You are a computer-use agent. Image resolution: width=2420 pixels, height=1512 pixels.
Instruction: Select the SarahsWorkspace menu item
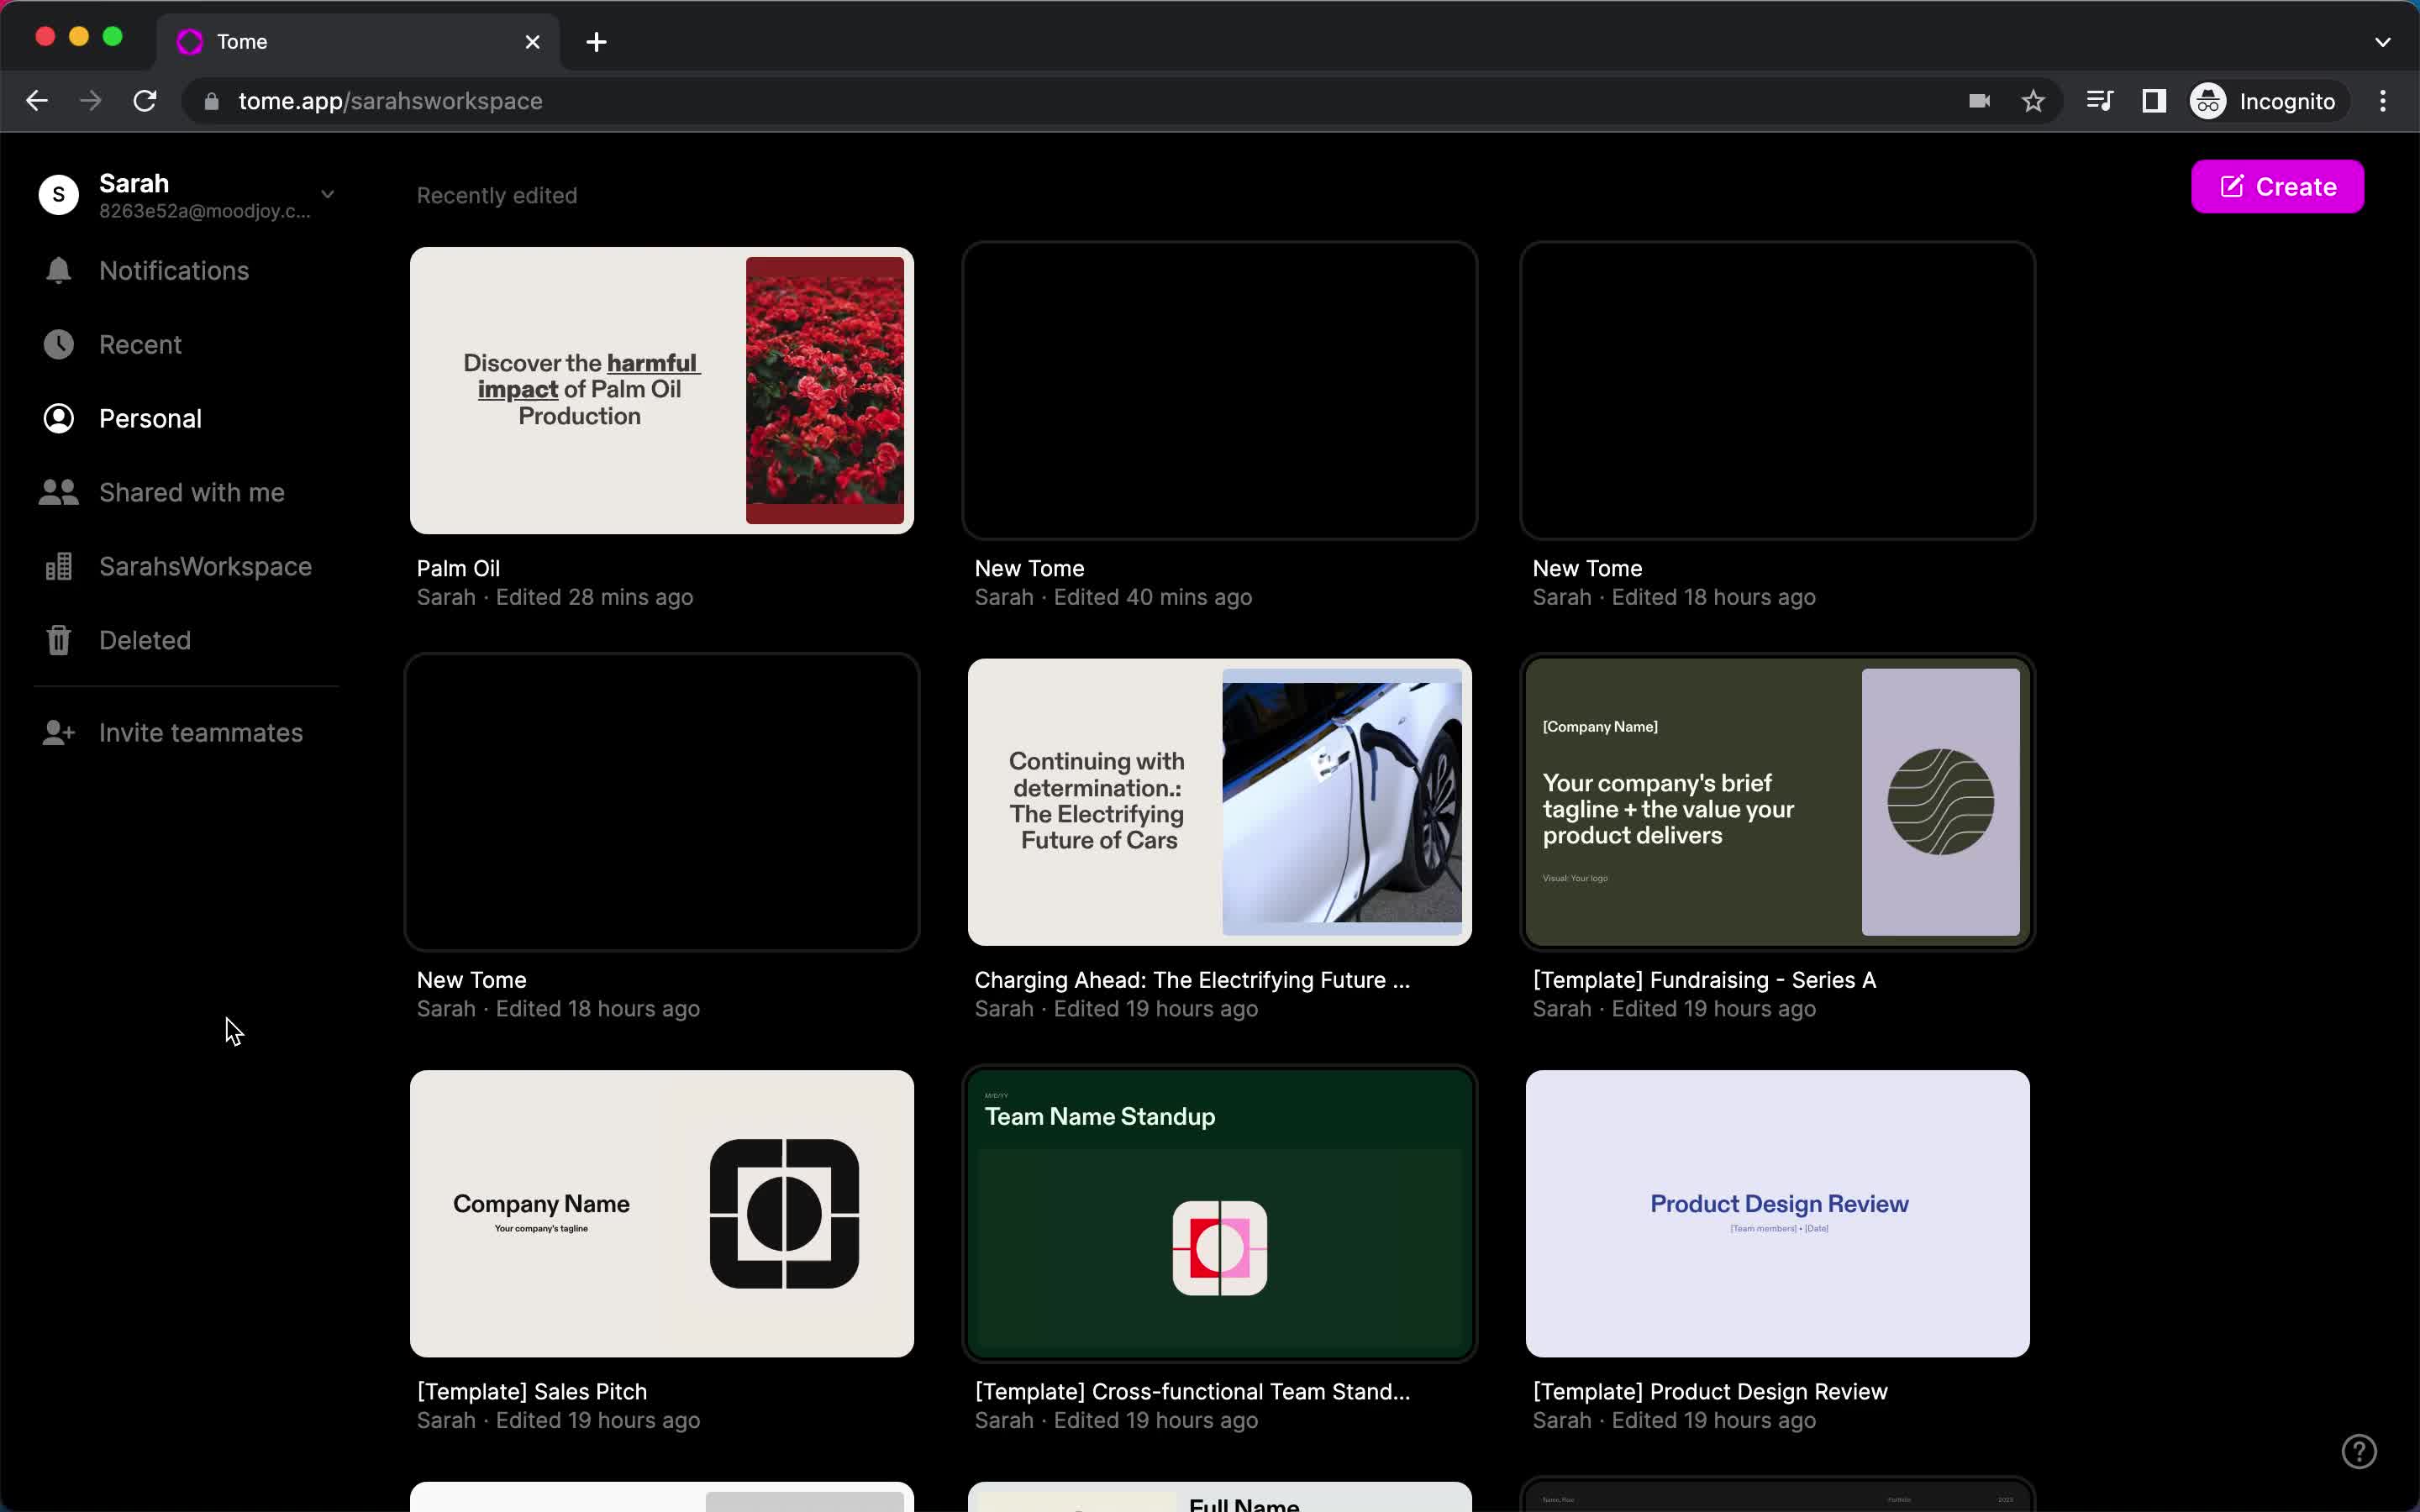(206, 566)
